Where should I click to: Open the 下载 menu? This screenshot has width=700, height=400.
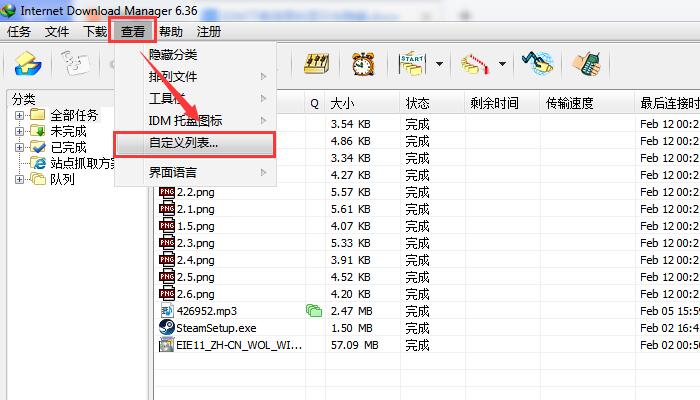[x=95, y=32]
